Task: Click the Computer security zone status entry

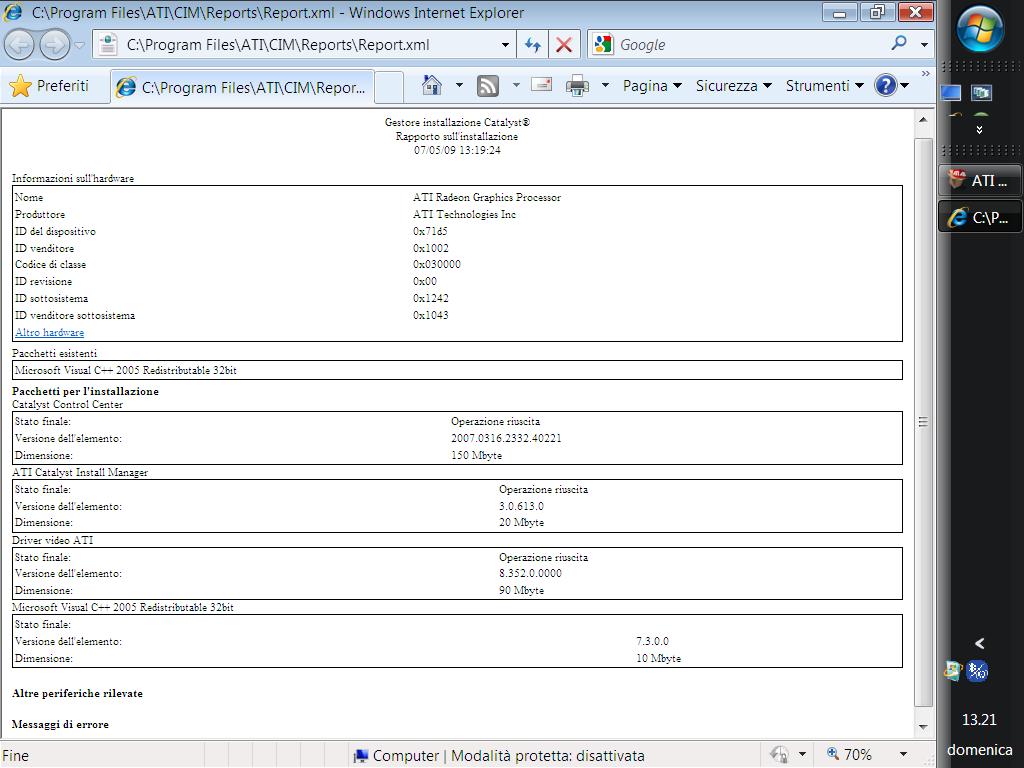Action: pos(499,756)
